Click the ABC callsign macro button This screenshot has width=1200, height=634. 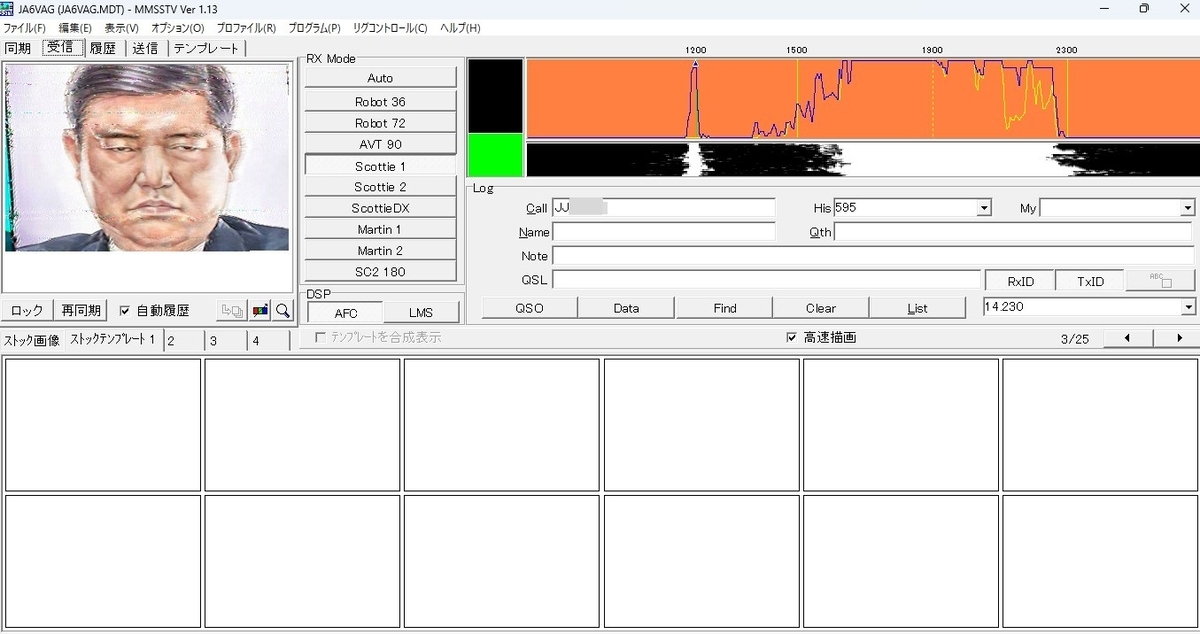pos(1160,281)
